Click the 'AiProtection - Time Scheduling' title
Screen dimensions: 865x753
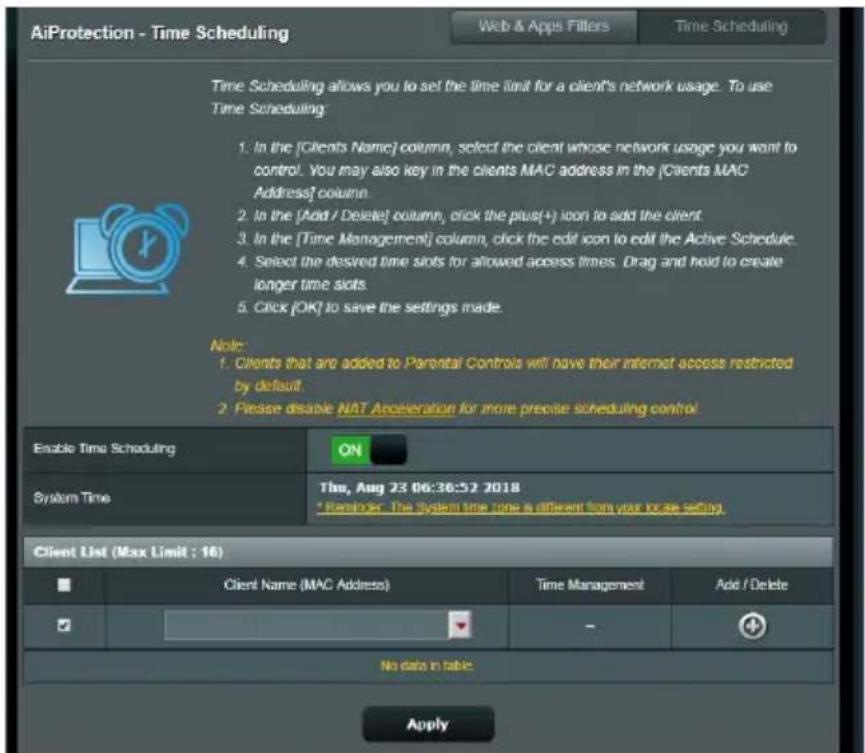[159, 33]
